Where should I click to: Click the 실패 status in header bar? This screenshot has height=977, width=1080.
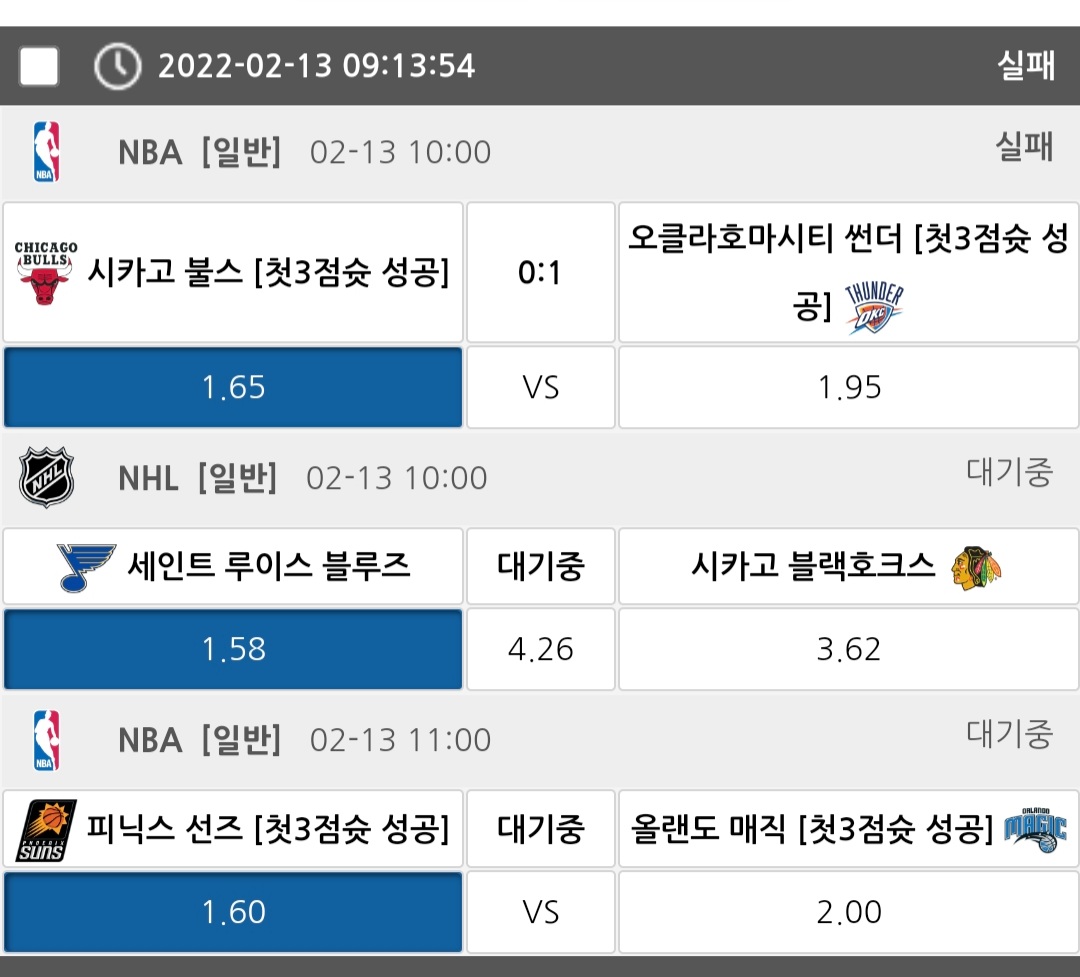coord(1025,67)
